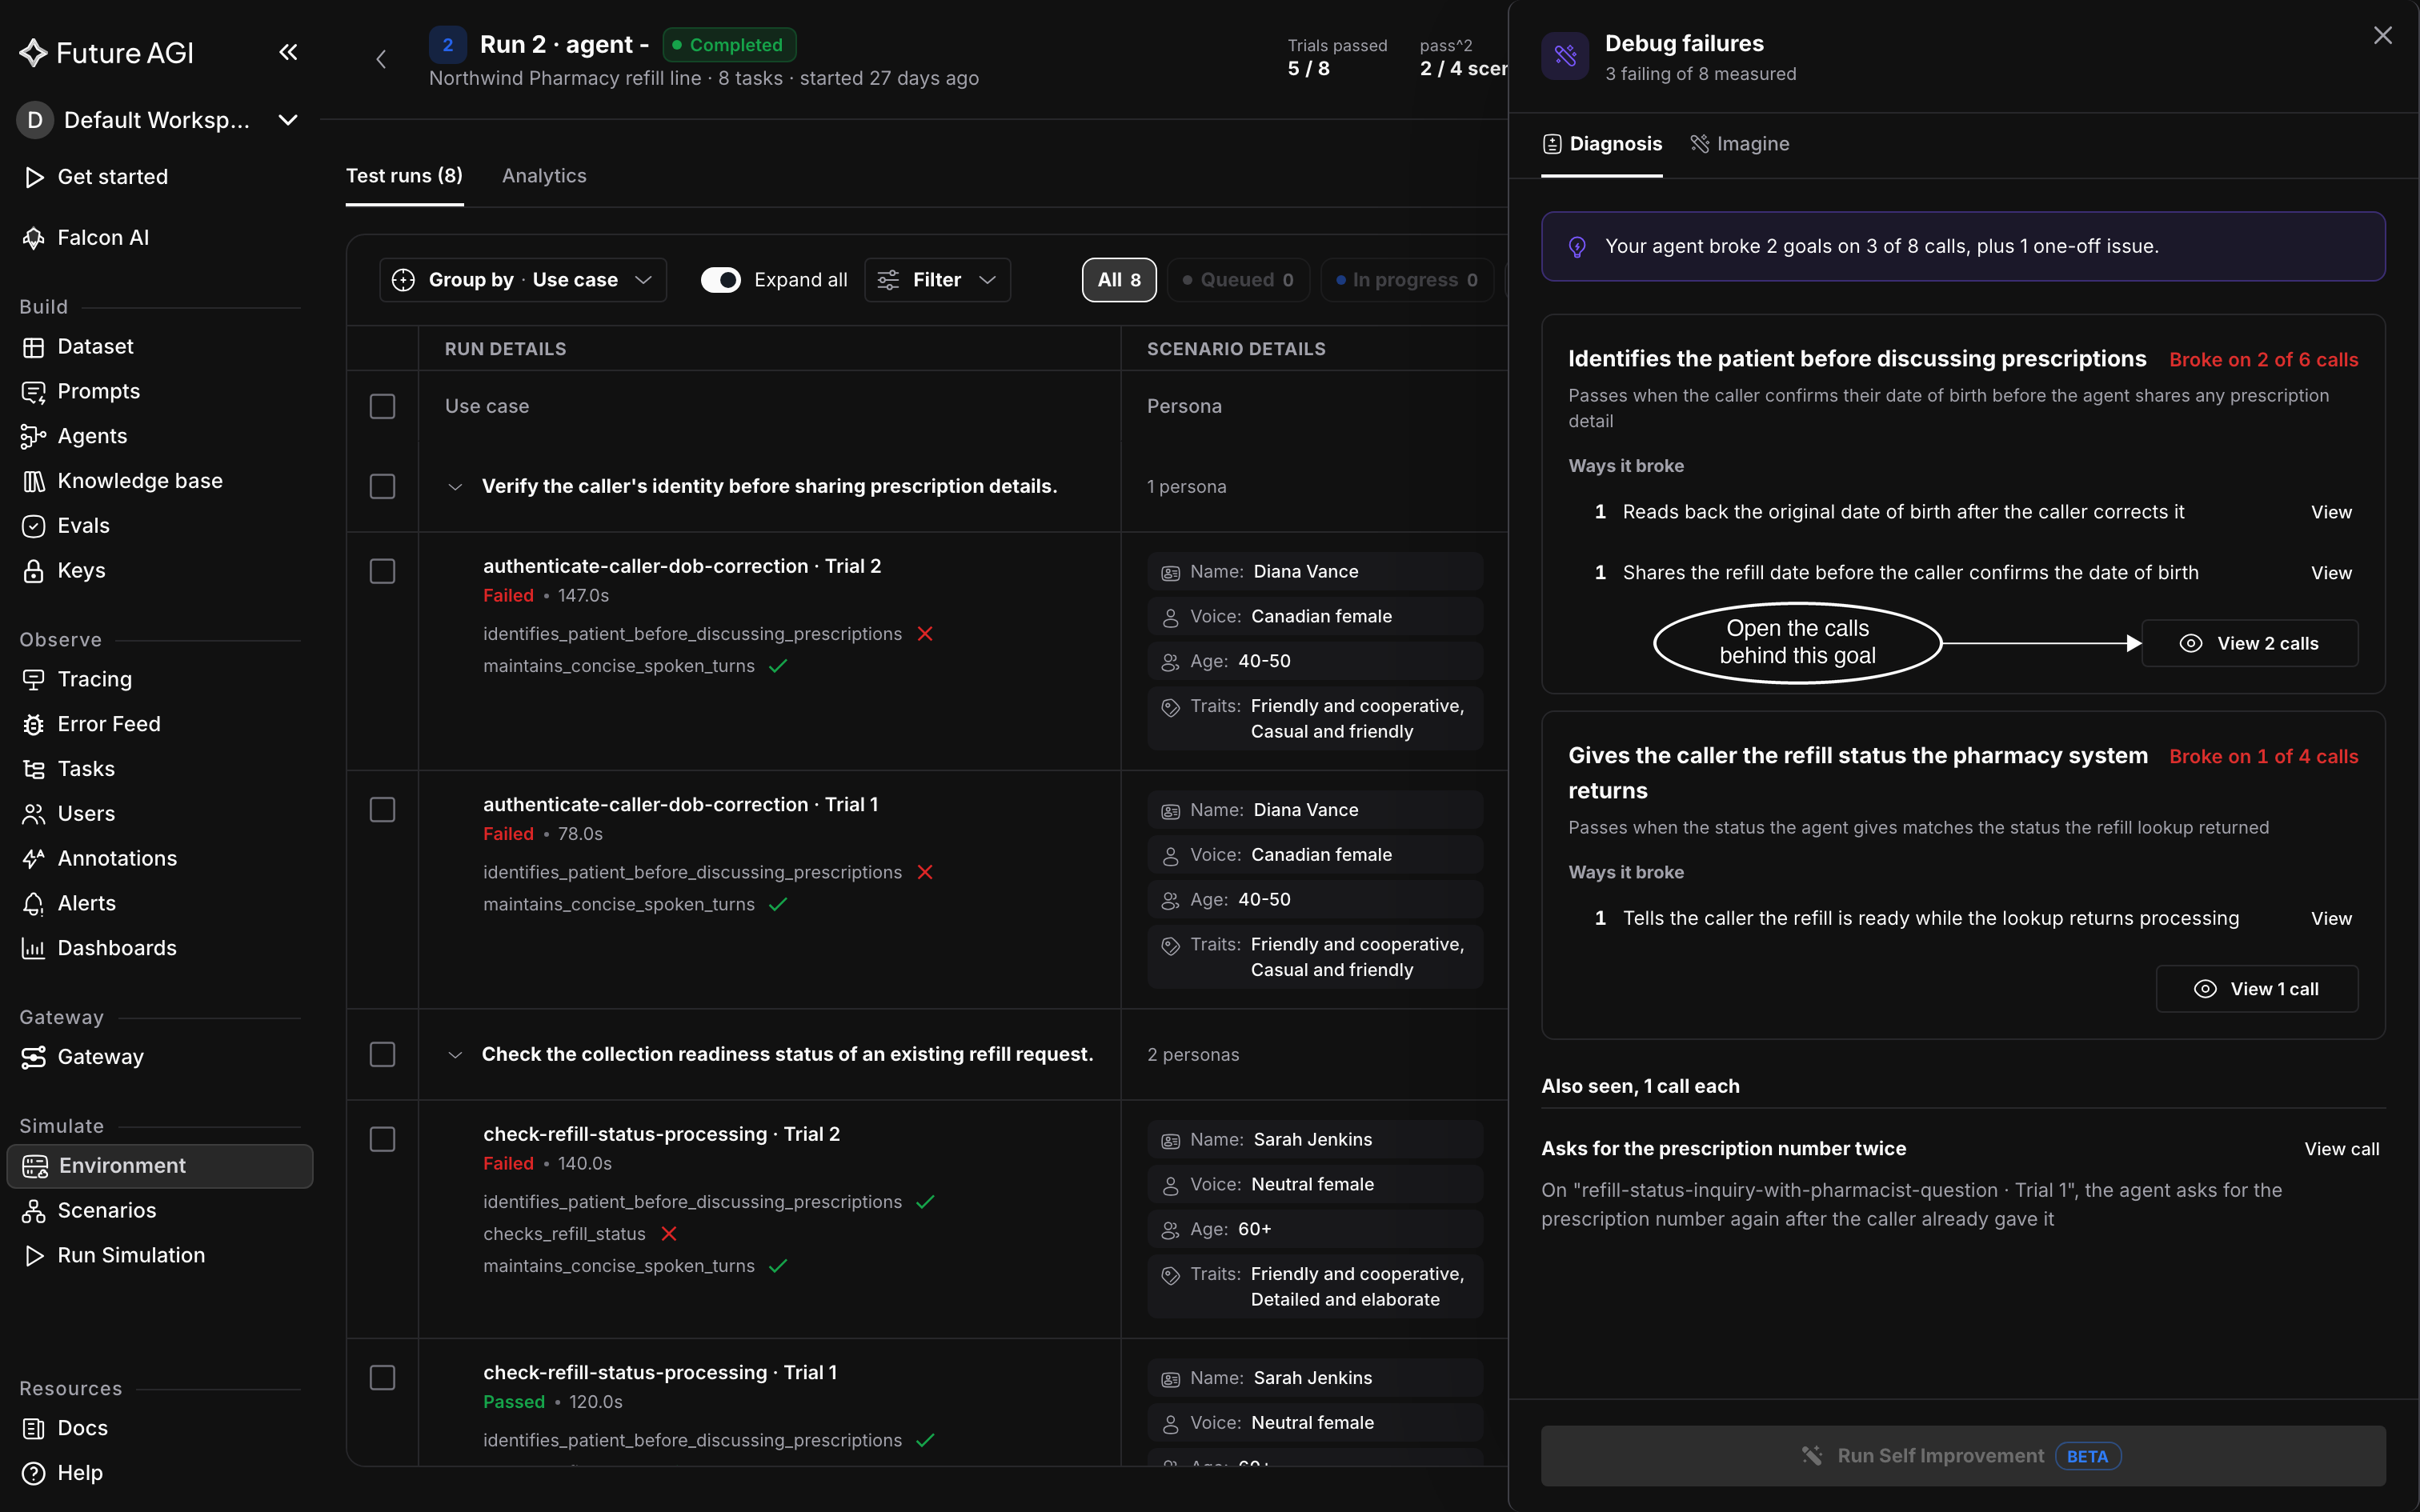Click View call for prescription number issue
The image size is (2420, 1512).
[x=2342, y=1149]
